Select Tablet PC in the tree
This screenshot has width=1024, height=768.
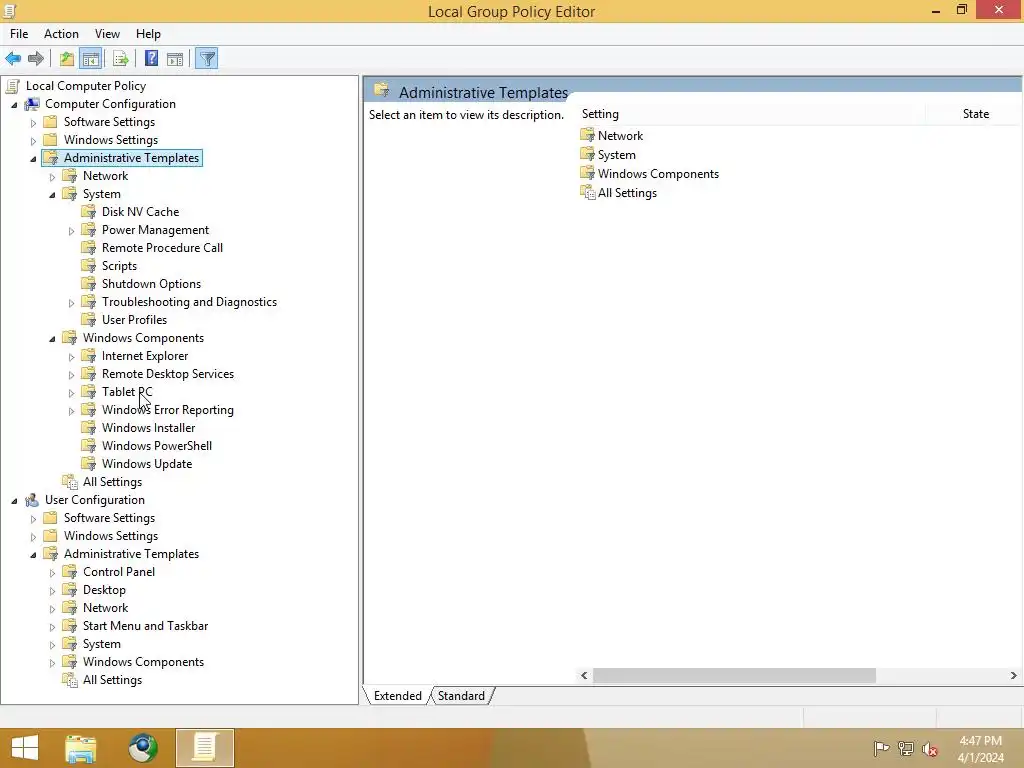coord(127,392)
